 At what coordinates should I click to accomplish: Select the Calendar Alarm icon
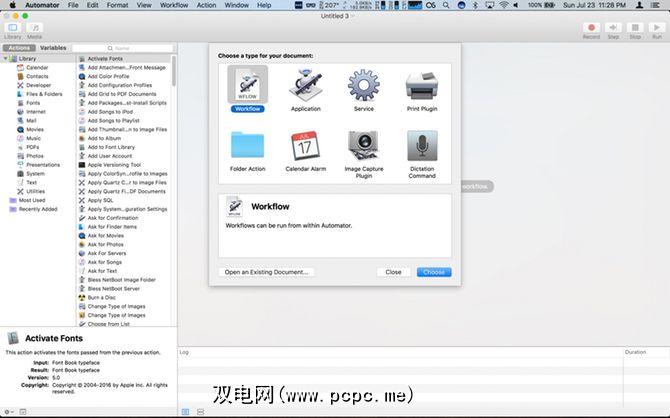pyautogui.click(x=306, y=145)
